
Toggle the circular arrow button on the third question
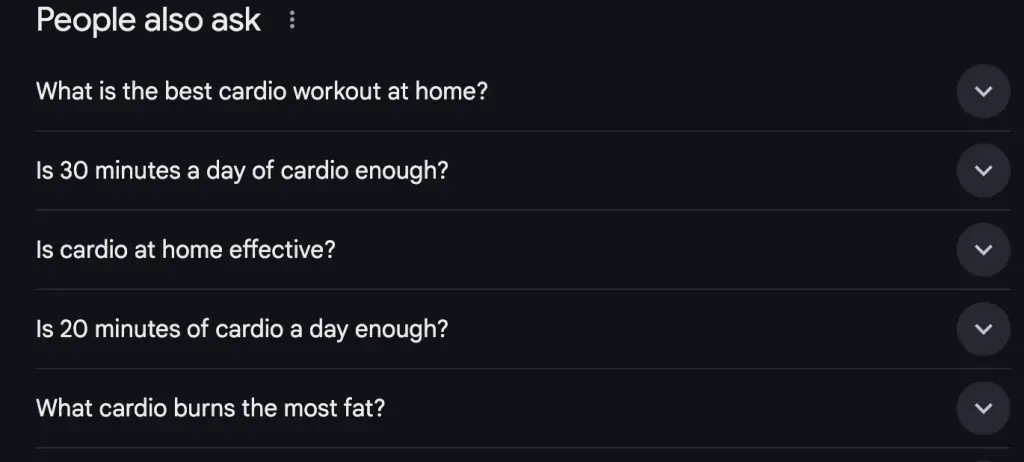(x=984, y=250)
